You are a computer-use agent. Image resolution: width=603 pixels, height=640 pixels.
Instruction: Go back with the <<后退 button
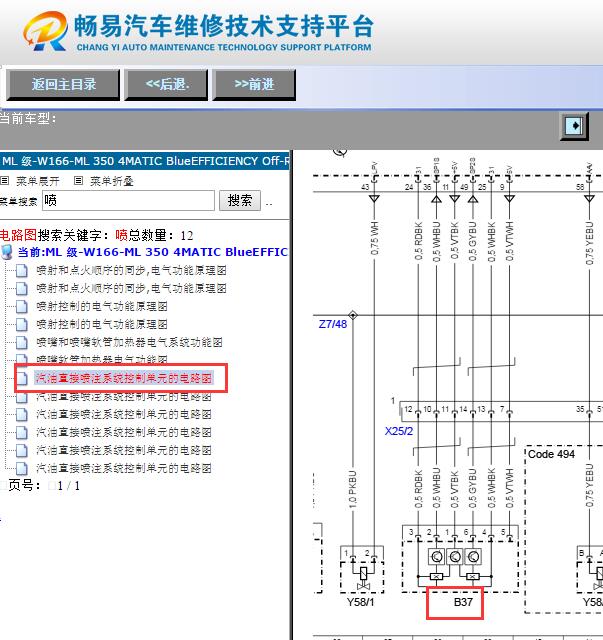167,84
